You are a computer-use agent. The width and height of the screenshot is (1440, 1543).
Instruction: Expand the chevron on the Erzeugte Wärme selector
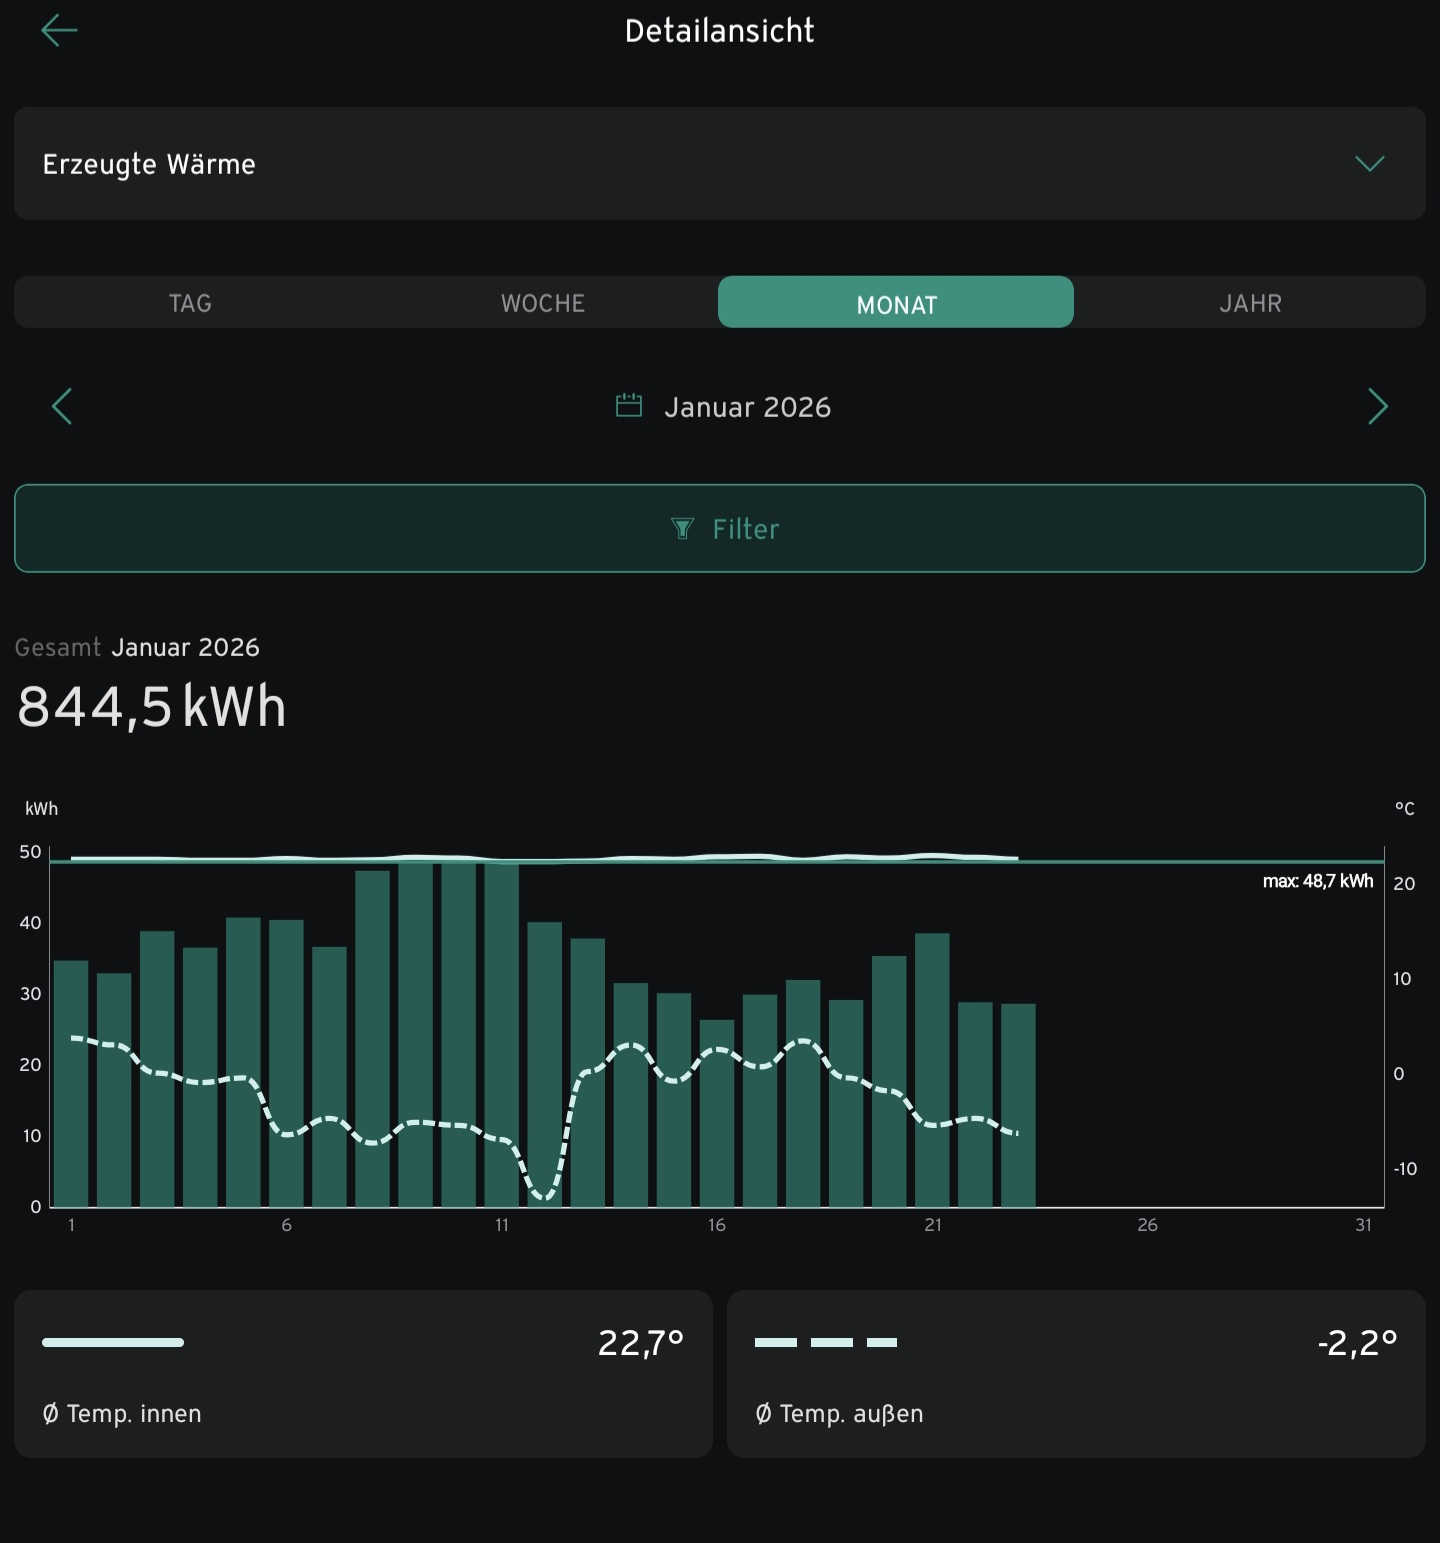(1369, 164)
